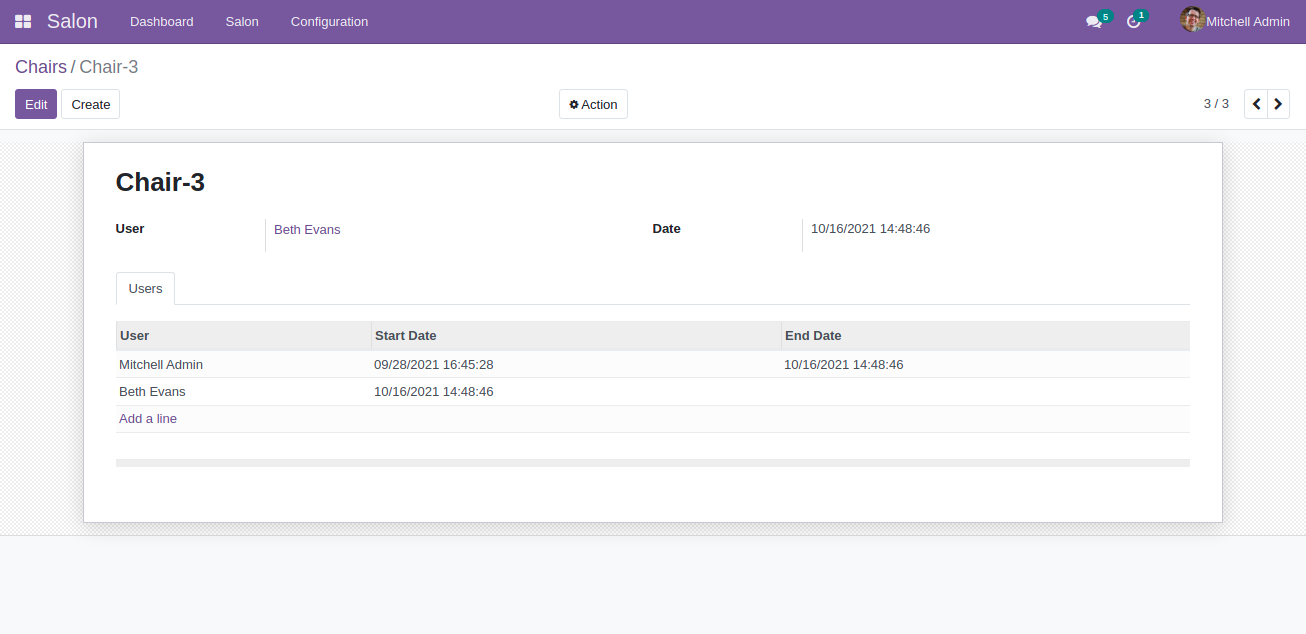Click the Salon app title
This screenshot has width=1306, height=634.
72,21
